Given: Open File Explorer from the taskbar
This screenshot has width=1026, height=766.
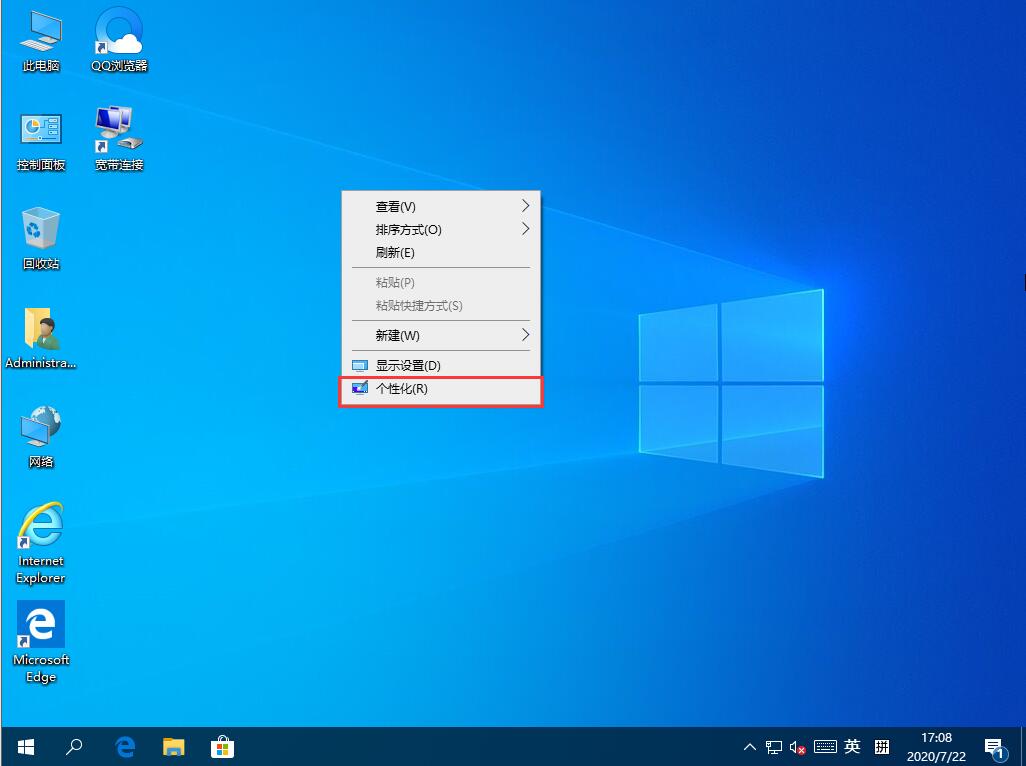Looking at the screenshot, I should [173, 746].
